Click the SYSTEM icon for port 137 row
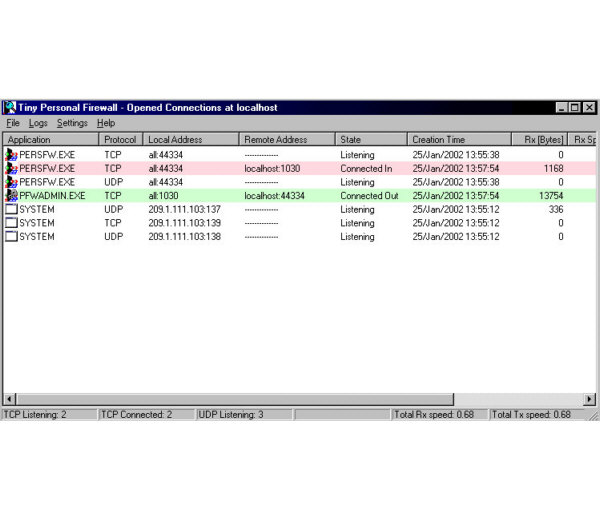600x520 pixels. pos(11,209)
